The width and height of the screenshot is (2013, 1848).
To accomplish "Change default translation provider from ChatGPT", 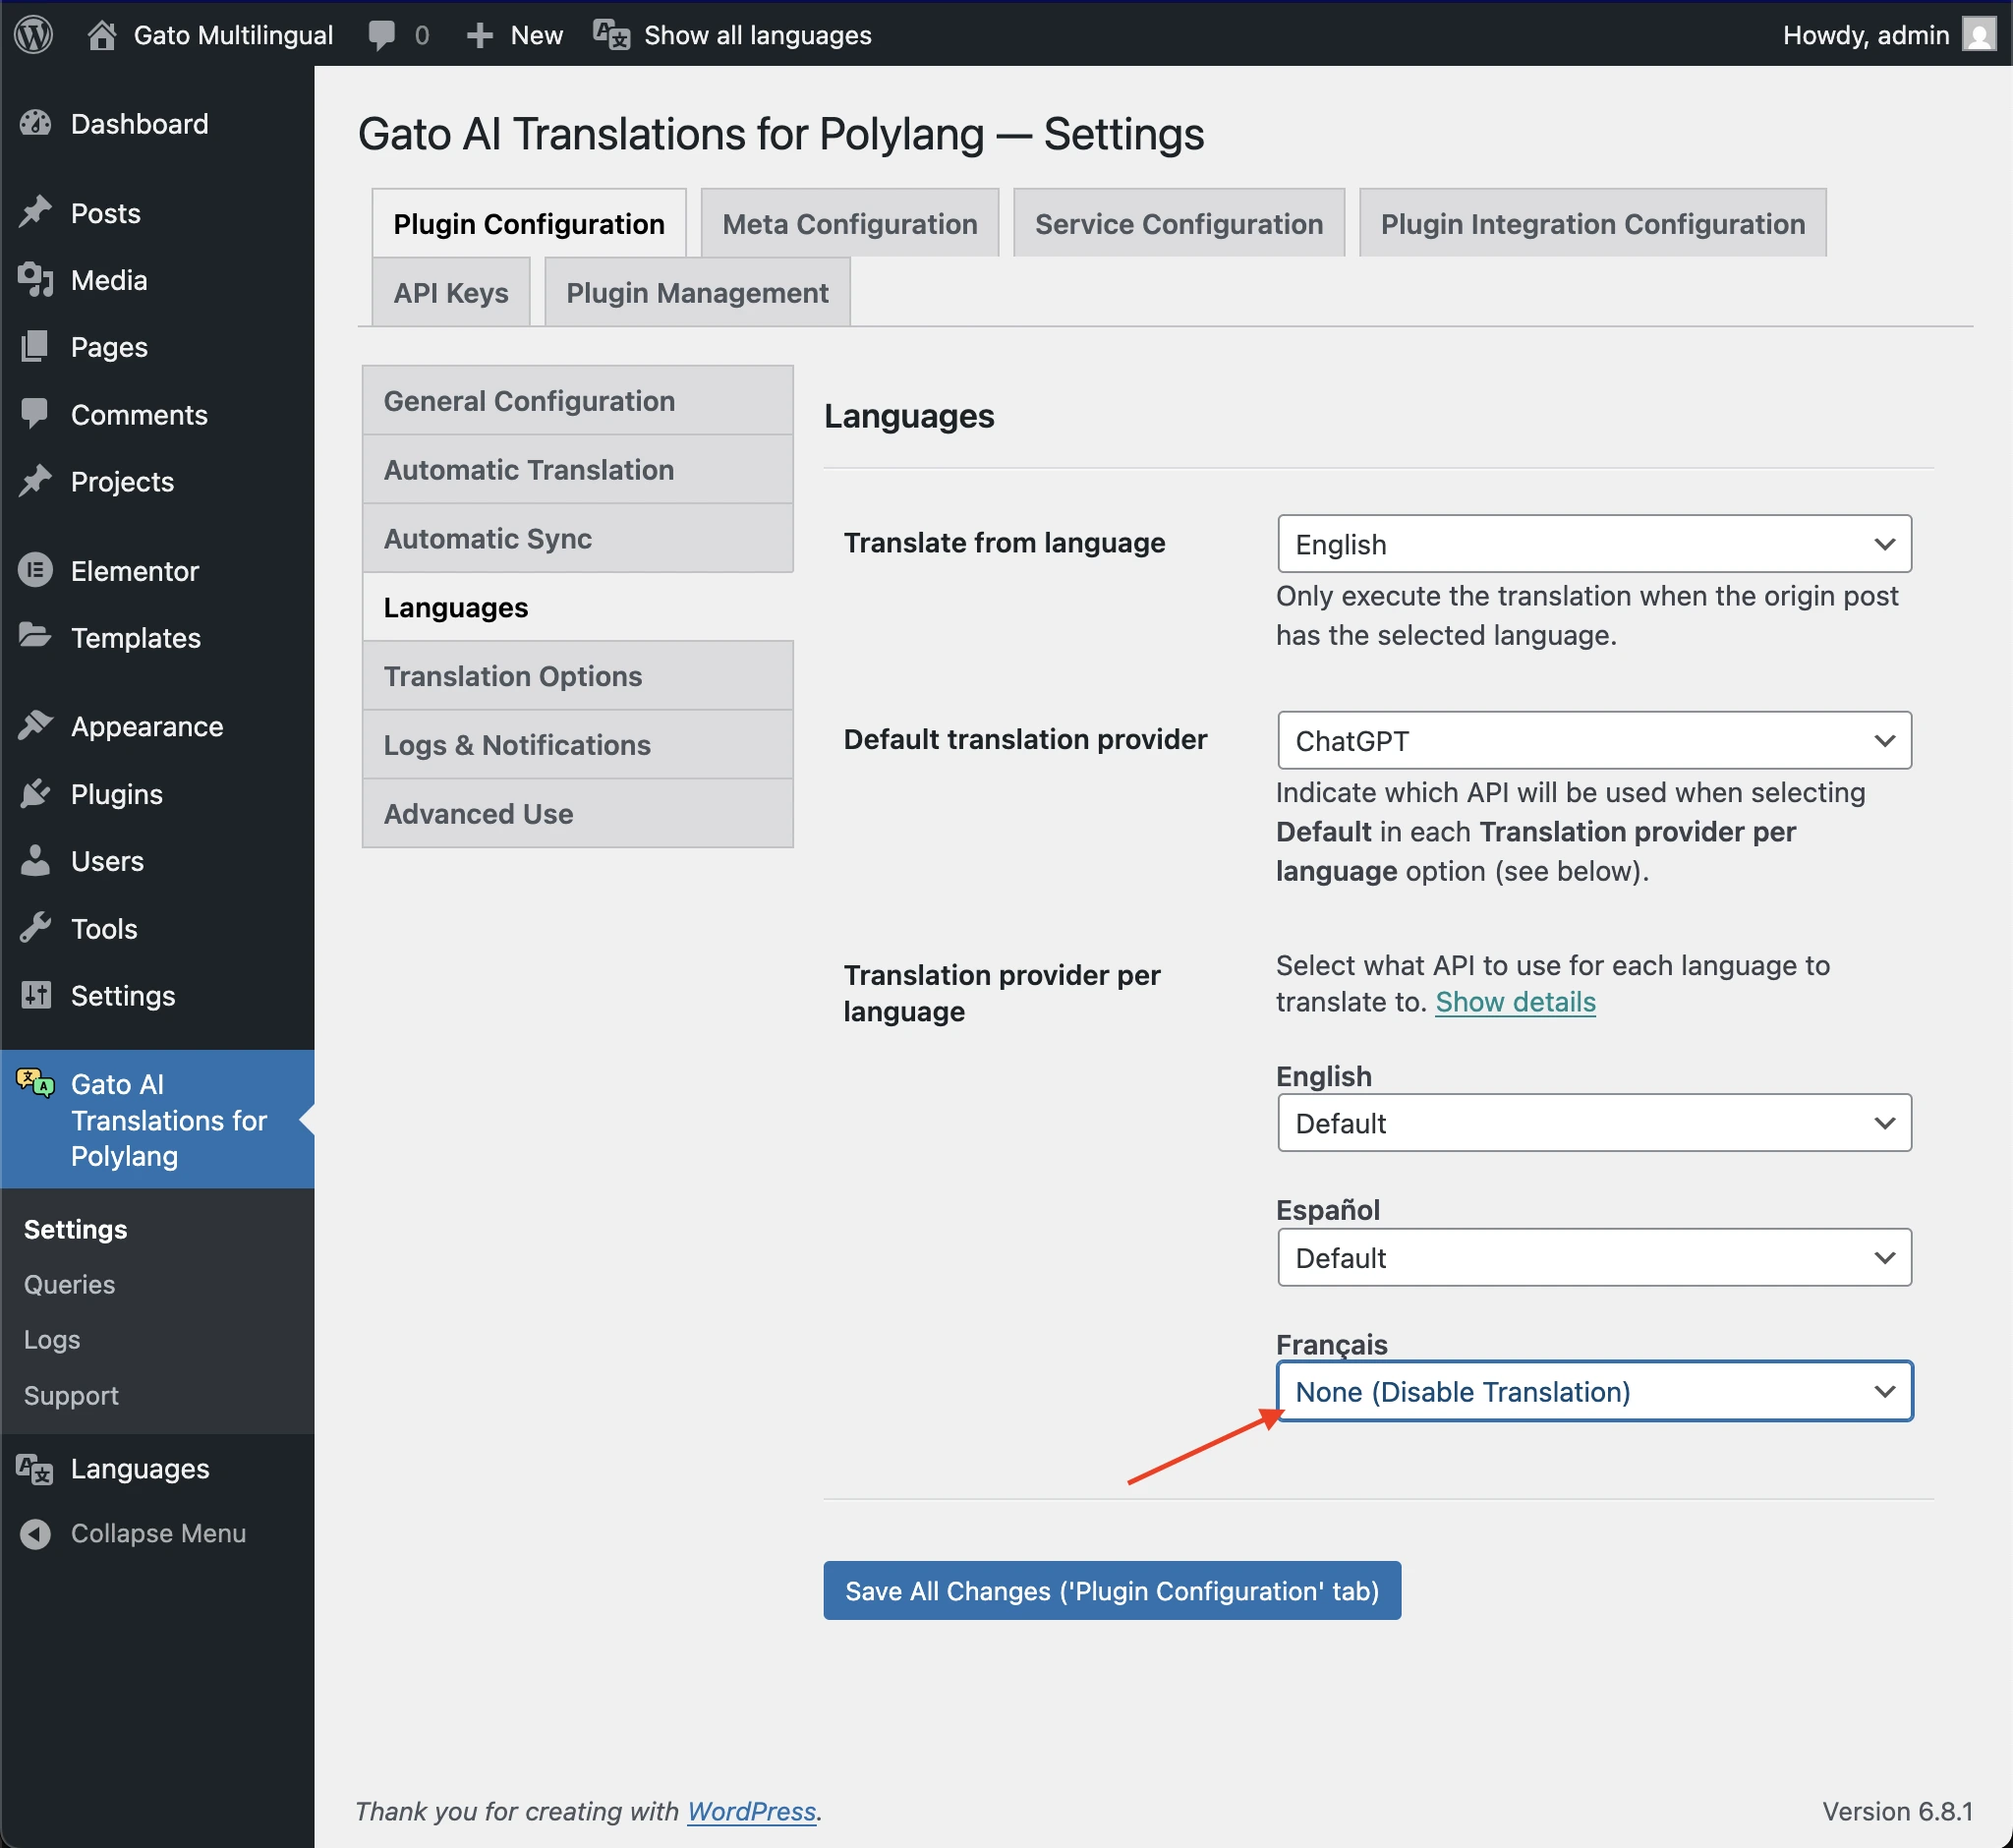I will [x=1594, y=740].
